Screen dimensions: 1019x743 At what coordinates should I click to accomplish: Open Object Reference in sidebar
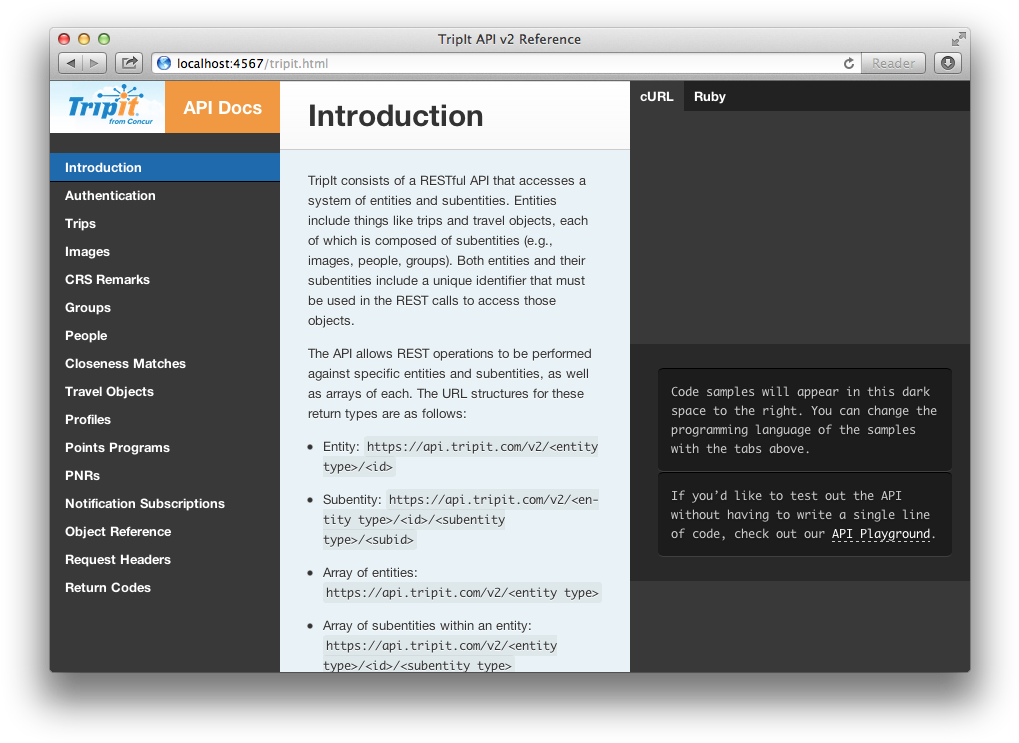click(165, 530)
